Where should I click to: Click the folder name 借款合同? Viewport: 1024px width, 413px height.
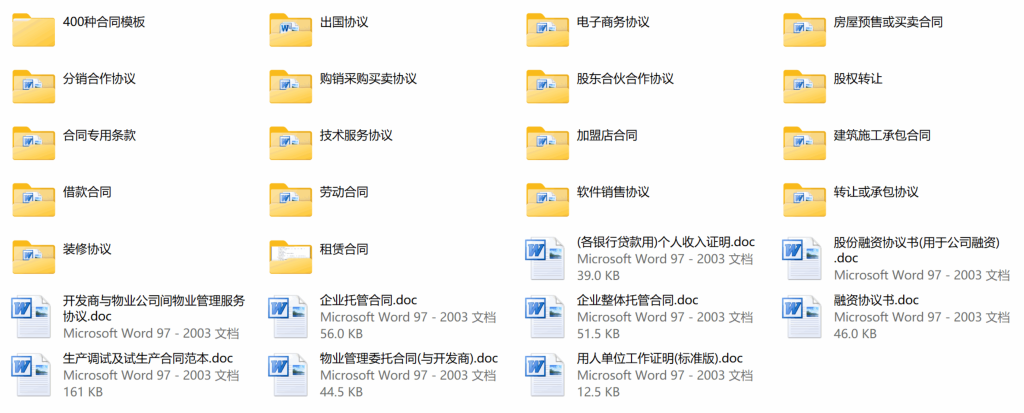[x=87, y=193]
